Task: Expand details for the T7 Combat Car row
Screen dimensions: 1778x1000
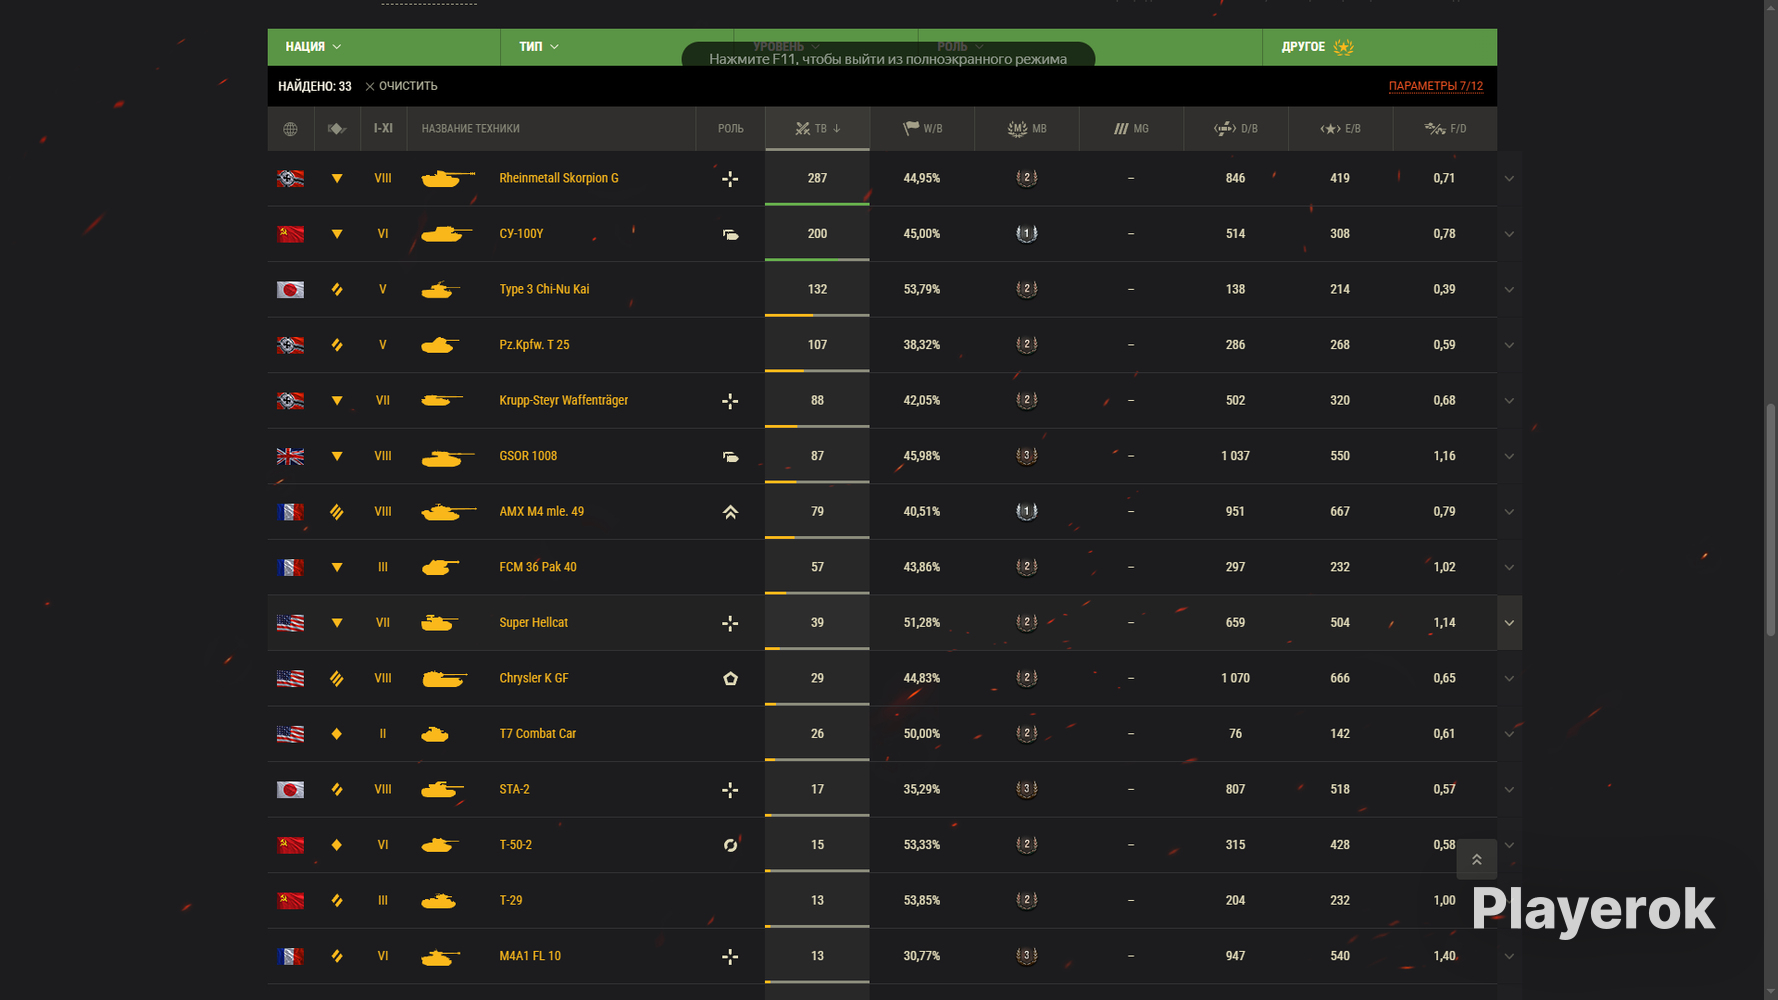Action: (x=1509, y=734)
